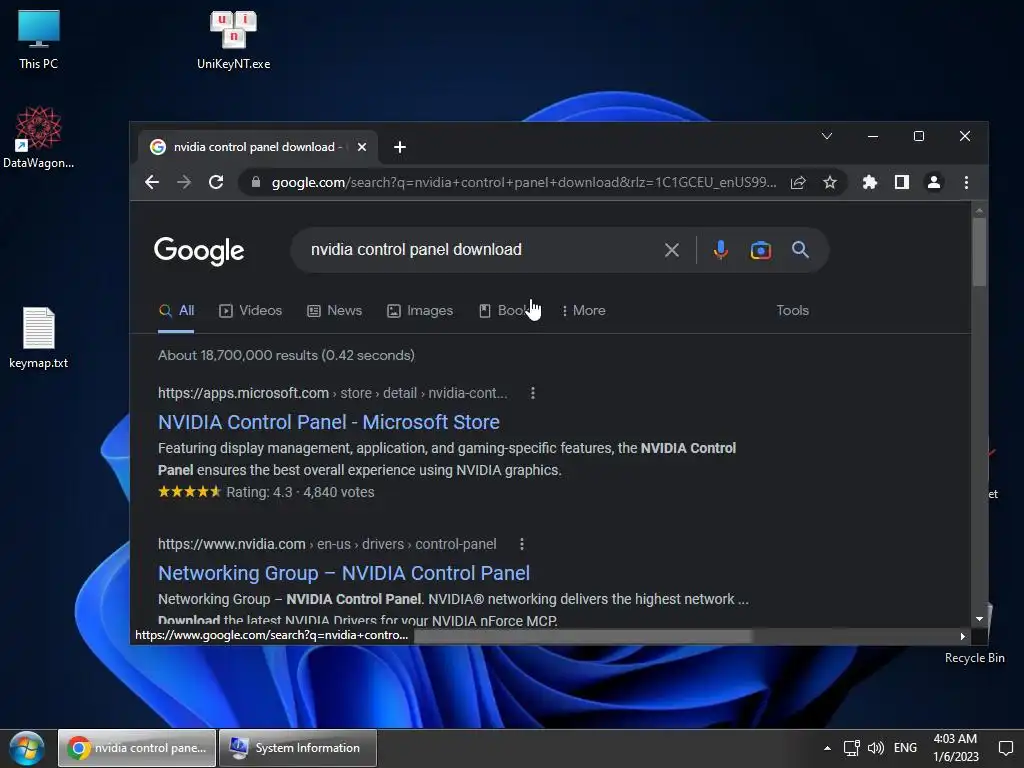Select the DataWagon desktop shortcut
Image resolution: width=1024 pixels, height=768 pixels.
point(39,137)
